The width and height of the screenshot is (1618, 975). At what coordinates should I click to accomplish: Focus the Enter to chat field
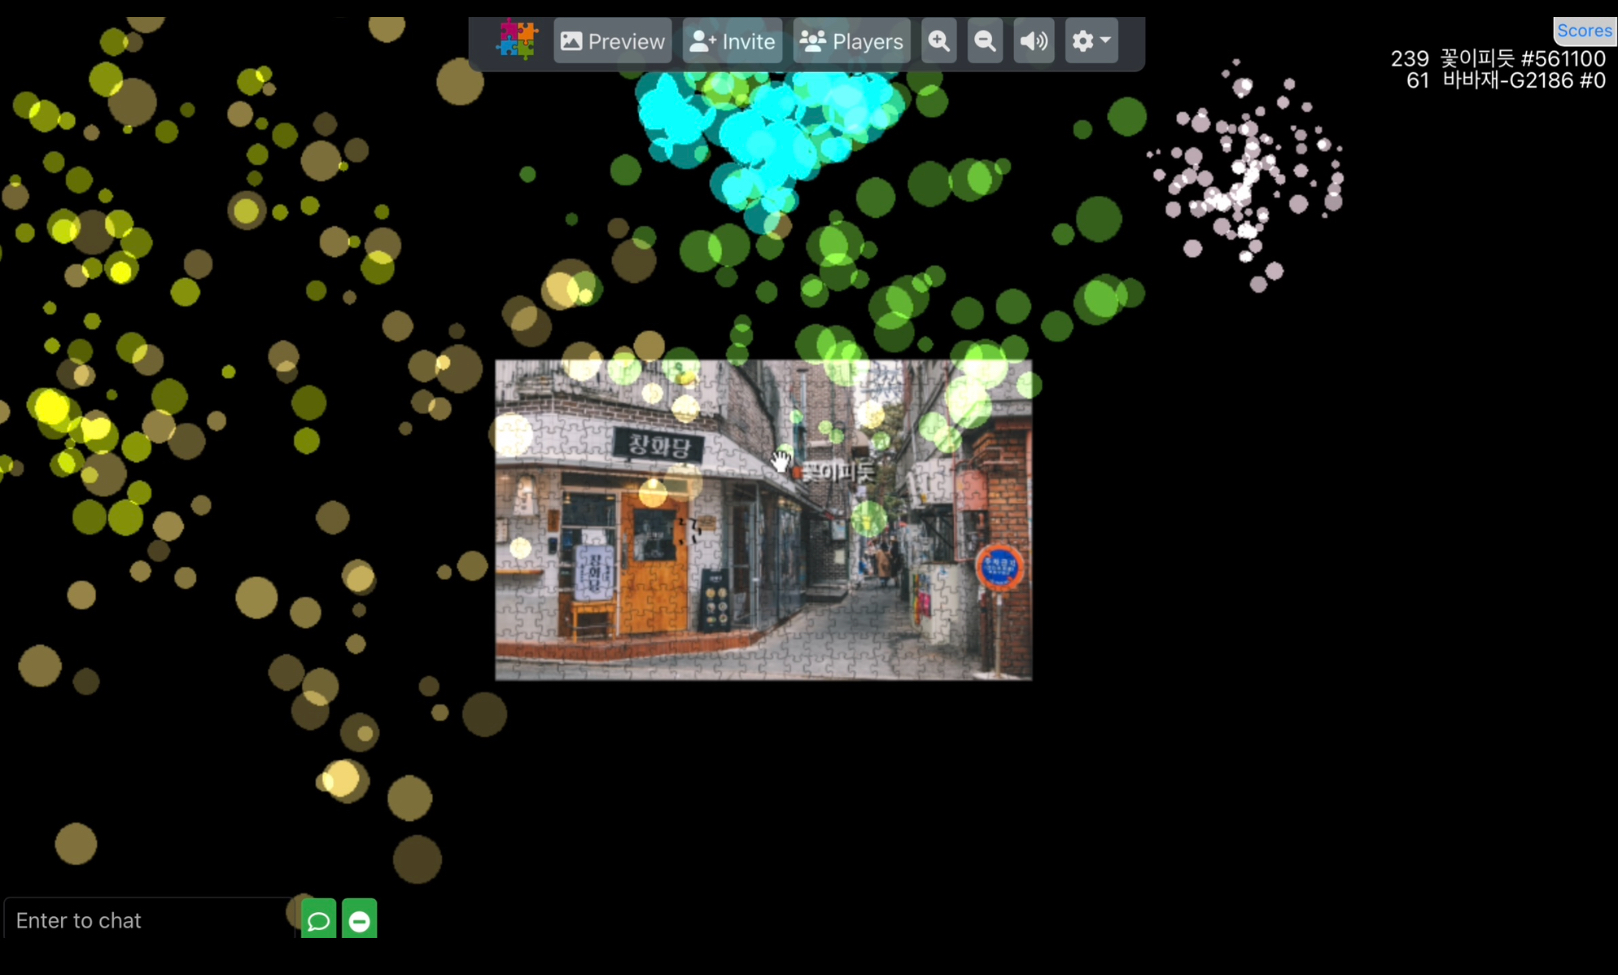[x=152, y=920]
